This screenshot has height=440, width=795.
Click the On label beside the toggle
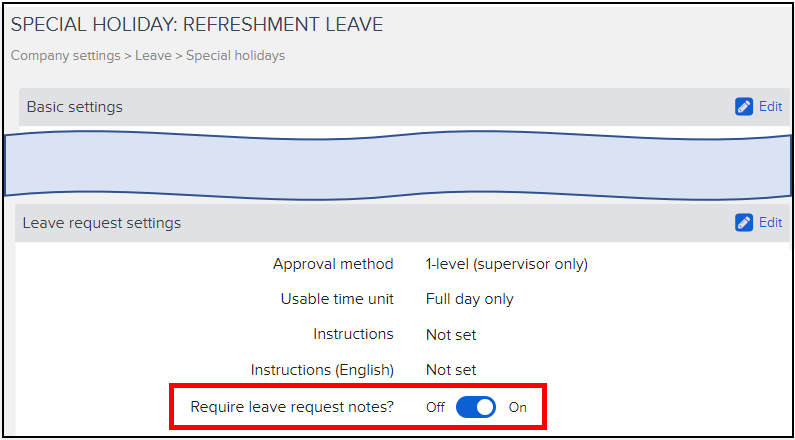(x=517, y=407)
